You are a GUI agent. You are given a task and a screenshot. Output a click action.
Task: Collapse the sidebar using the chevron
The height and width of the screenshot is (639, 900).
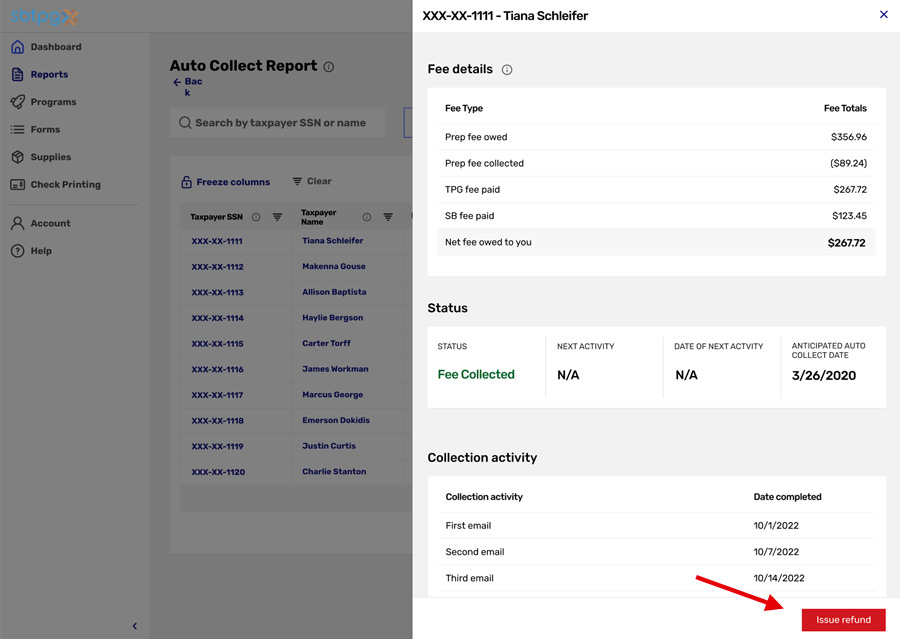point(134,625)
